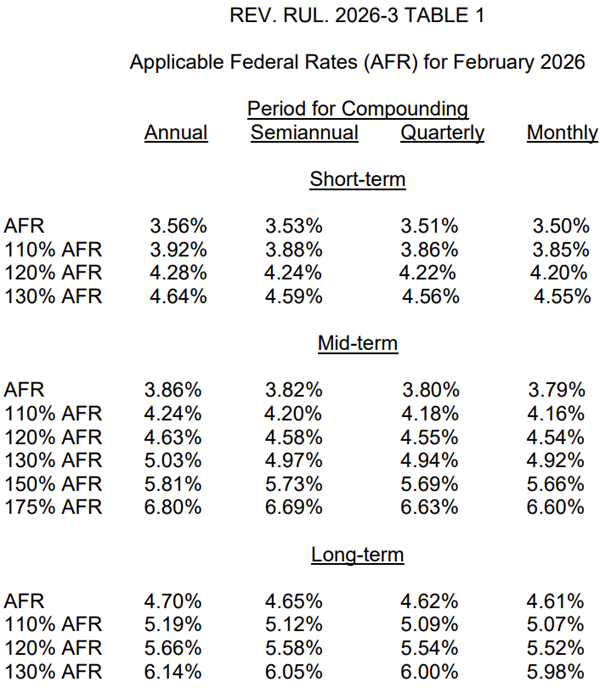Click the Annual column header
Screen dimensions: 600x699
click(176, 133)
